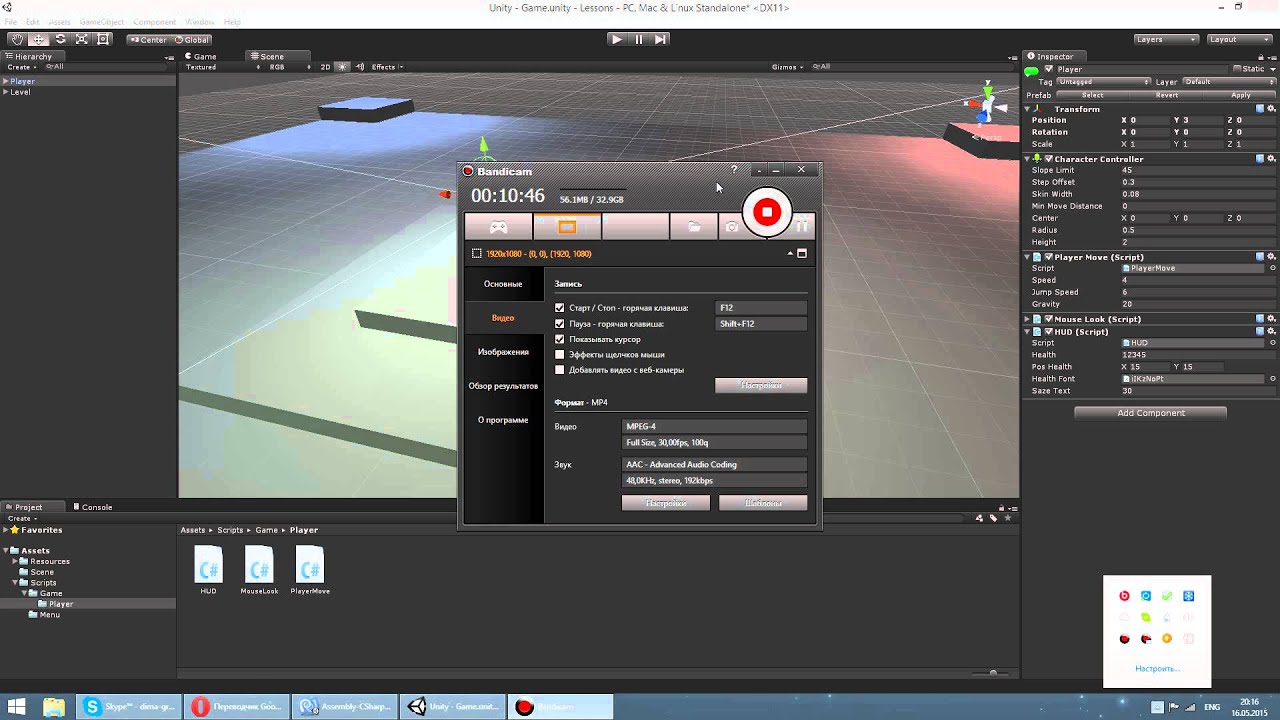Uncheck Показывать курсор checkbox

pos(560,339)
